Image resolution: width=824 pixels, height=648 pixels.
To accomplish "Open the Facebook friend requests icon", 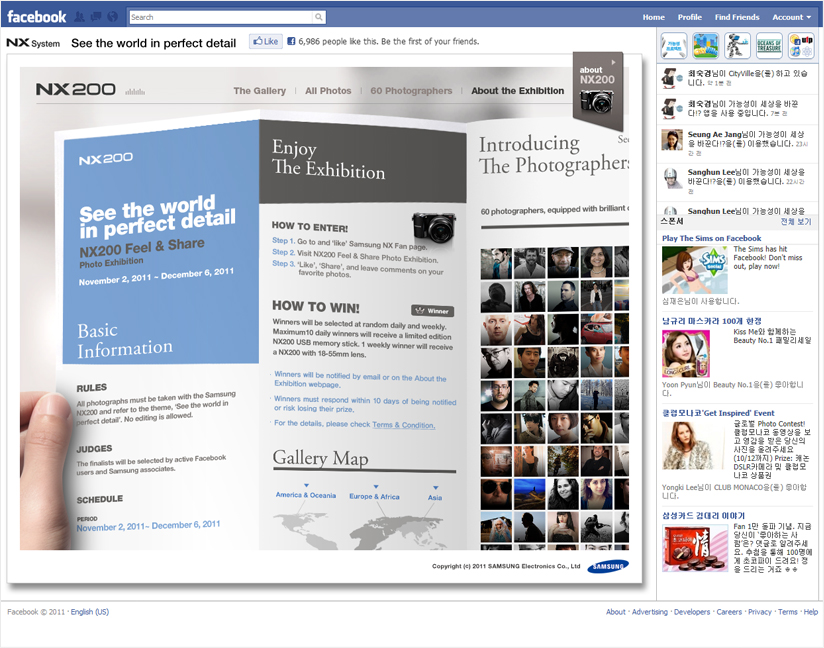I will (x=80, y=17).
